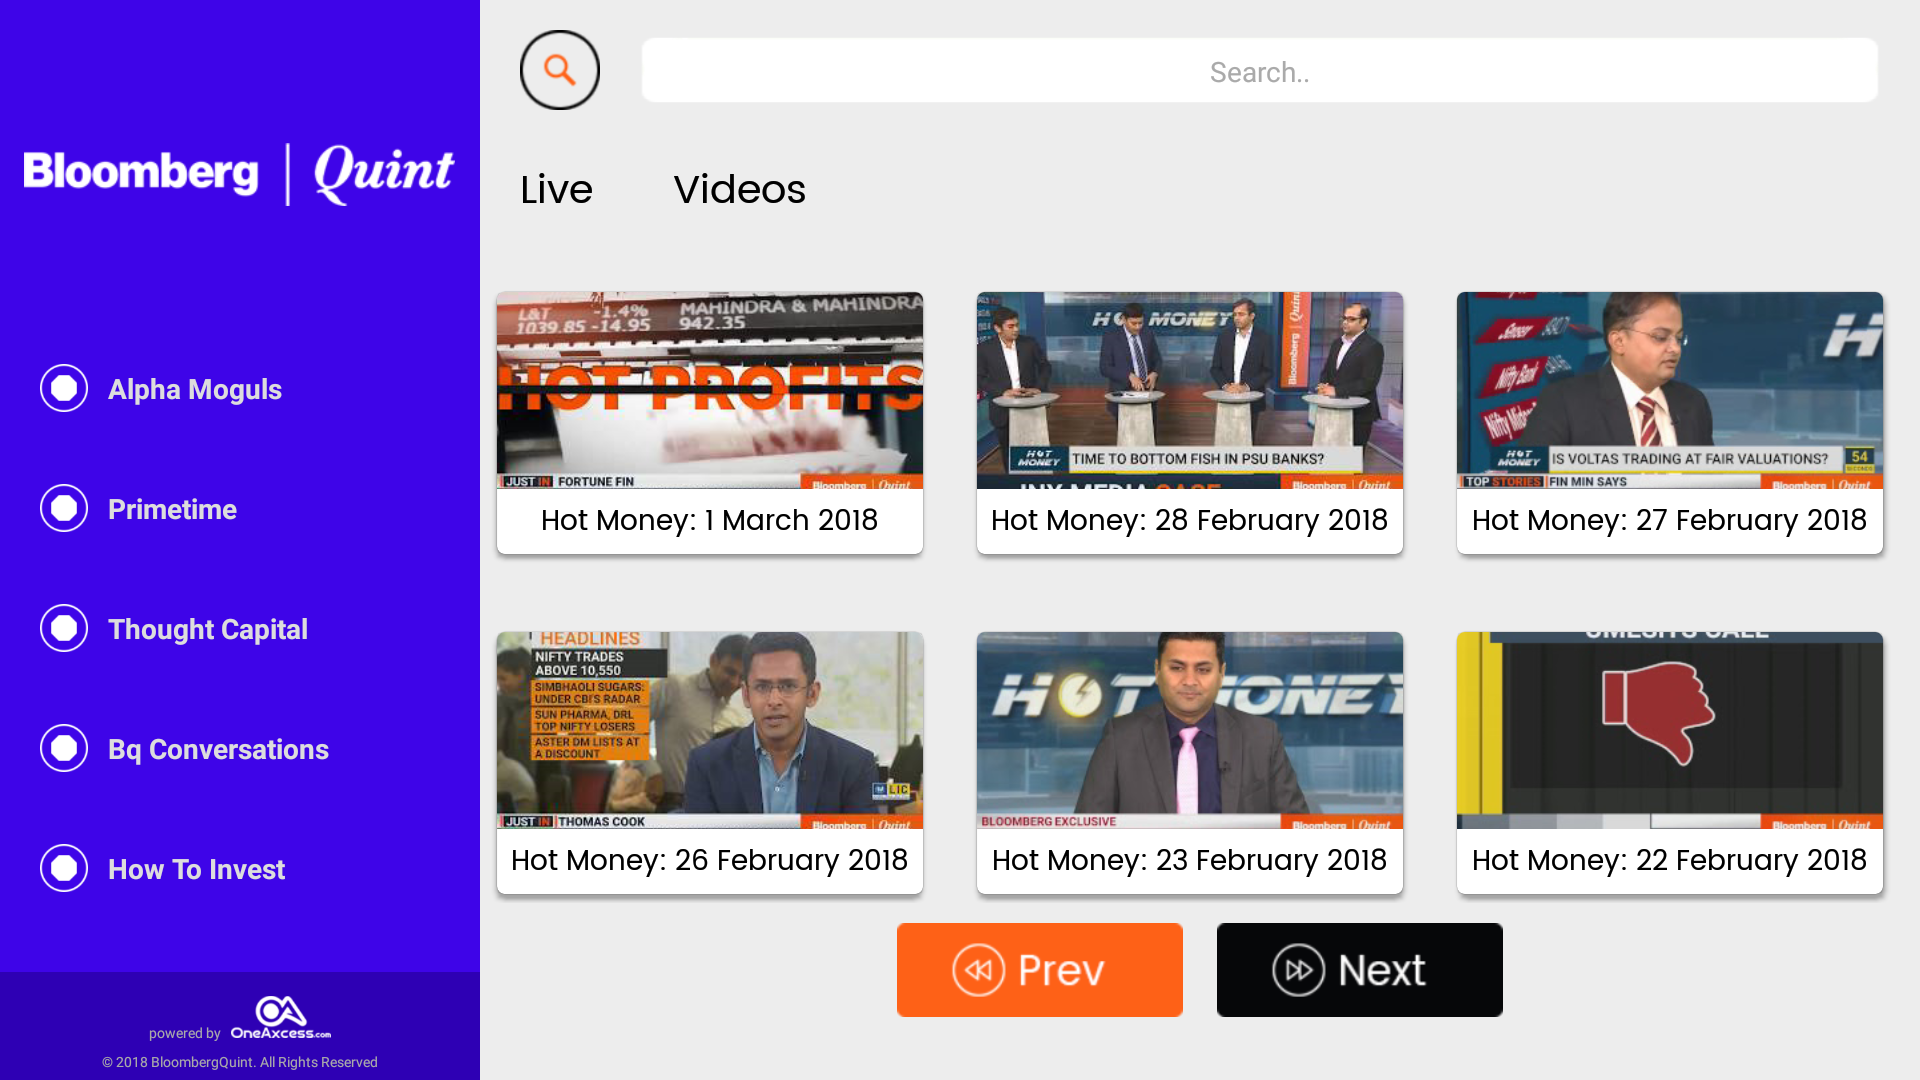Image resolution: width=1920 pixels, height=1080 pixels.
Task: Open the Thought Capital category
Action: click(x=208, y=629)
